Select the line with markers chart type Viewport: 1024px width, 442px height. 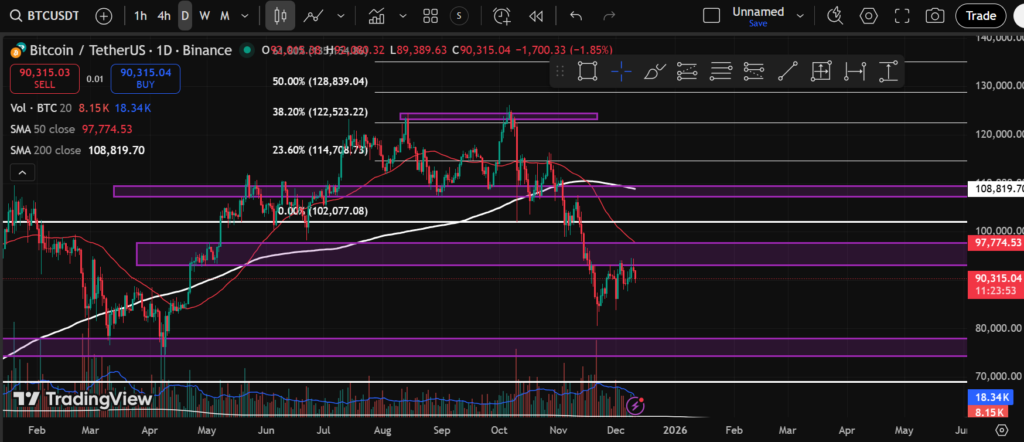click(x=314, y=16)
